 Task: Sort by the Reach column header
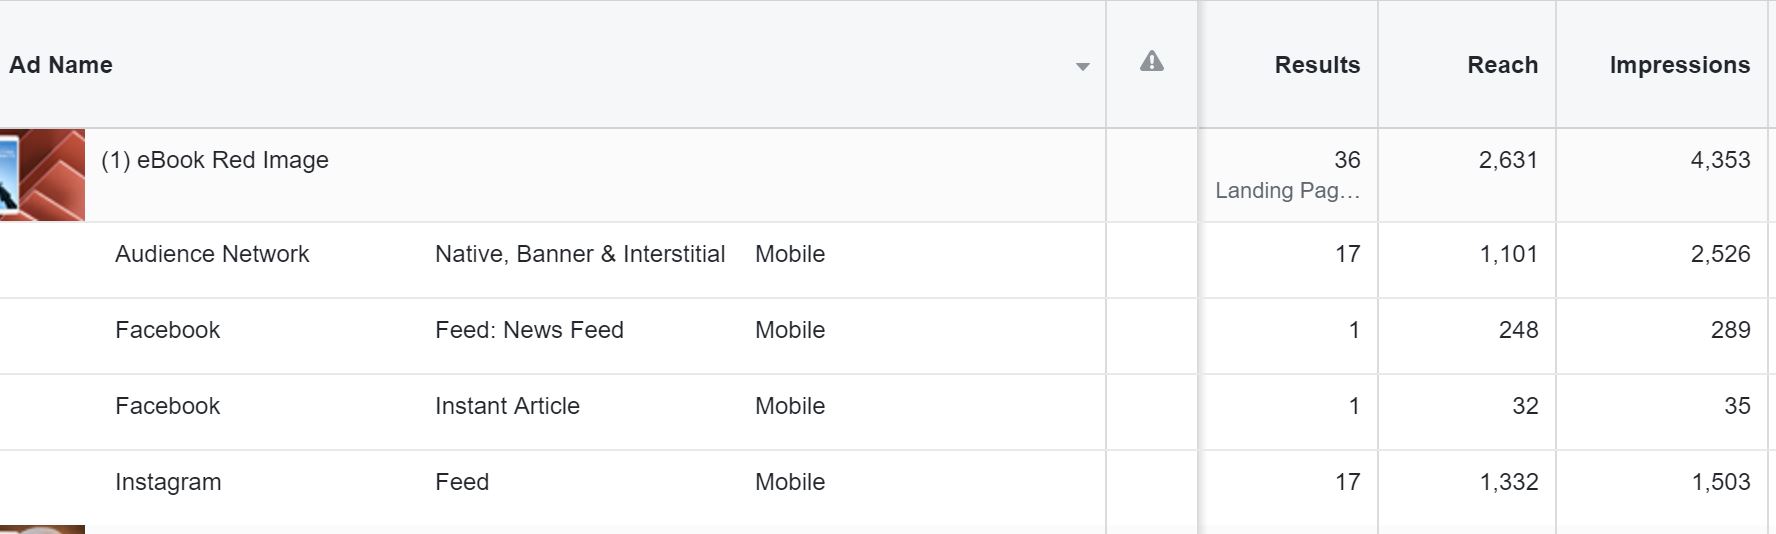[1502, 65]
